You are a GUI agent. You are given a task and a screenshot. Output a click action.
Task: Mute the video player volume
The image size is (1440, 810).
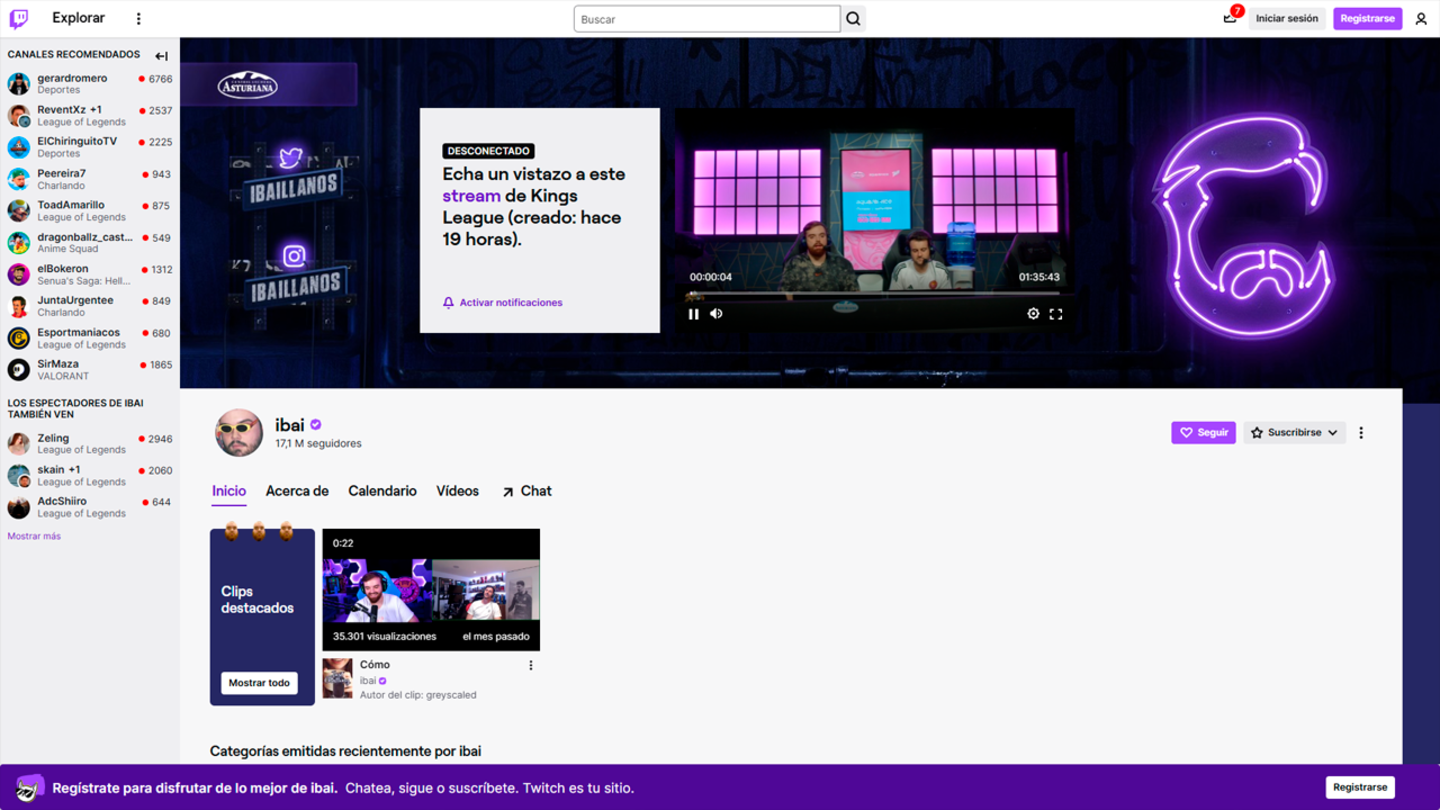(x=716, y=314)
